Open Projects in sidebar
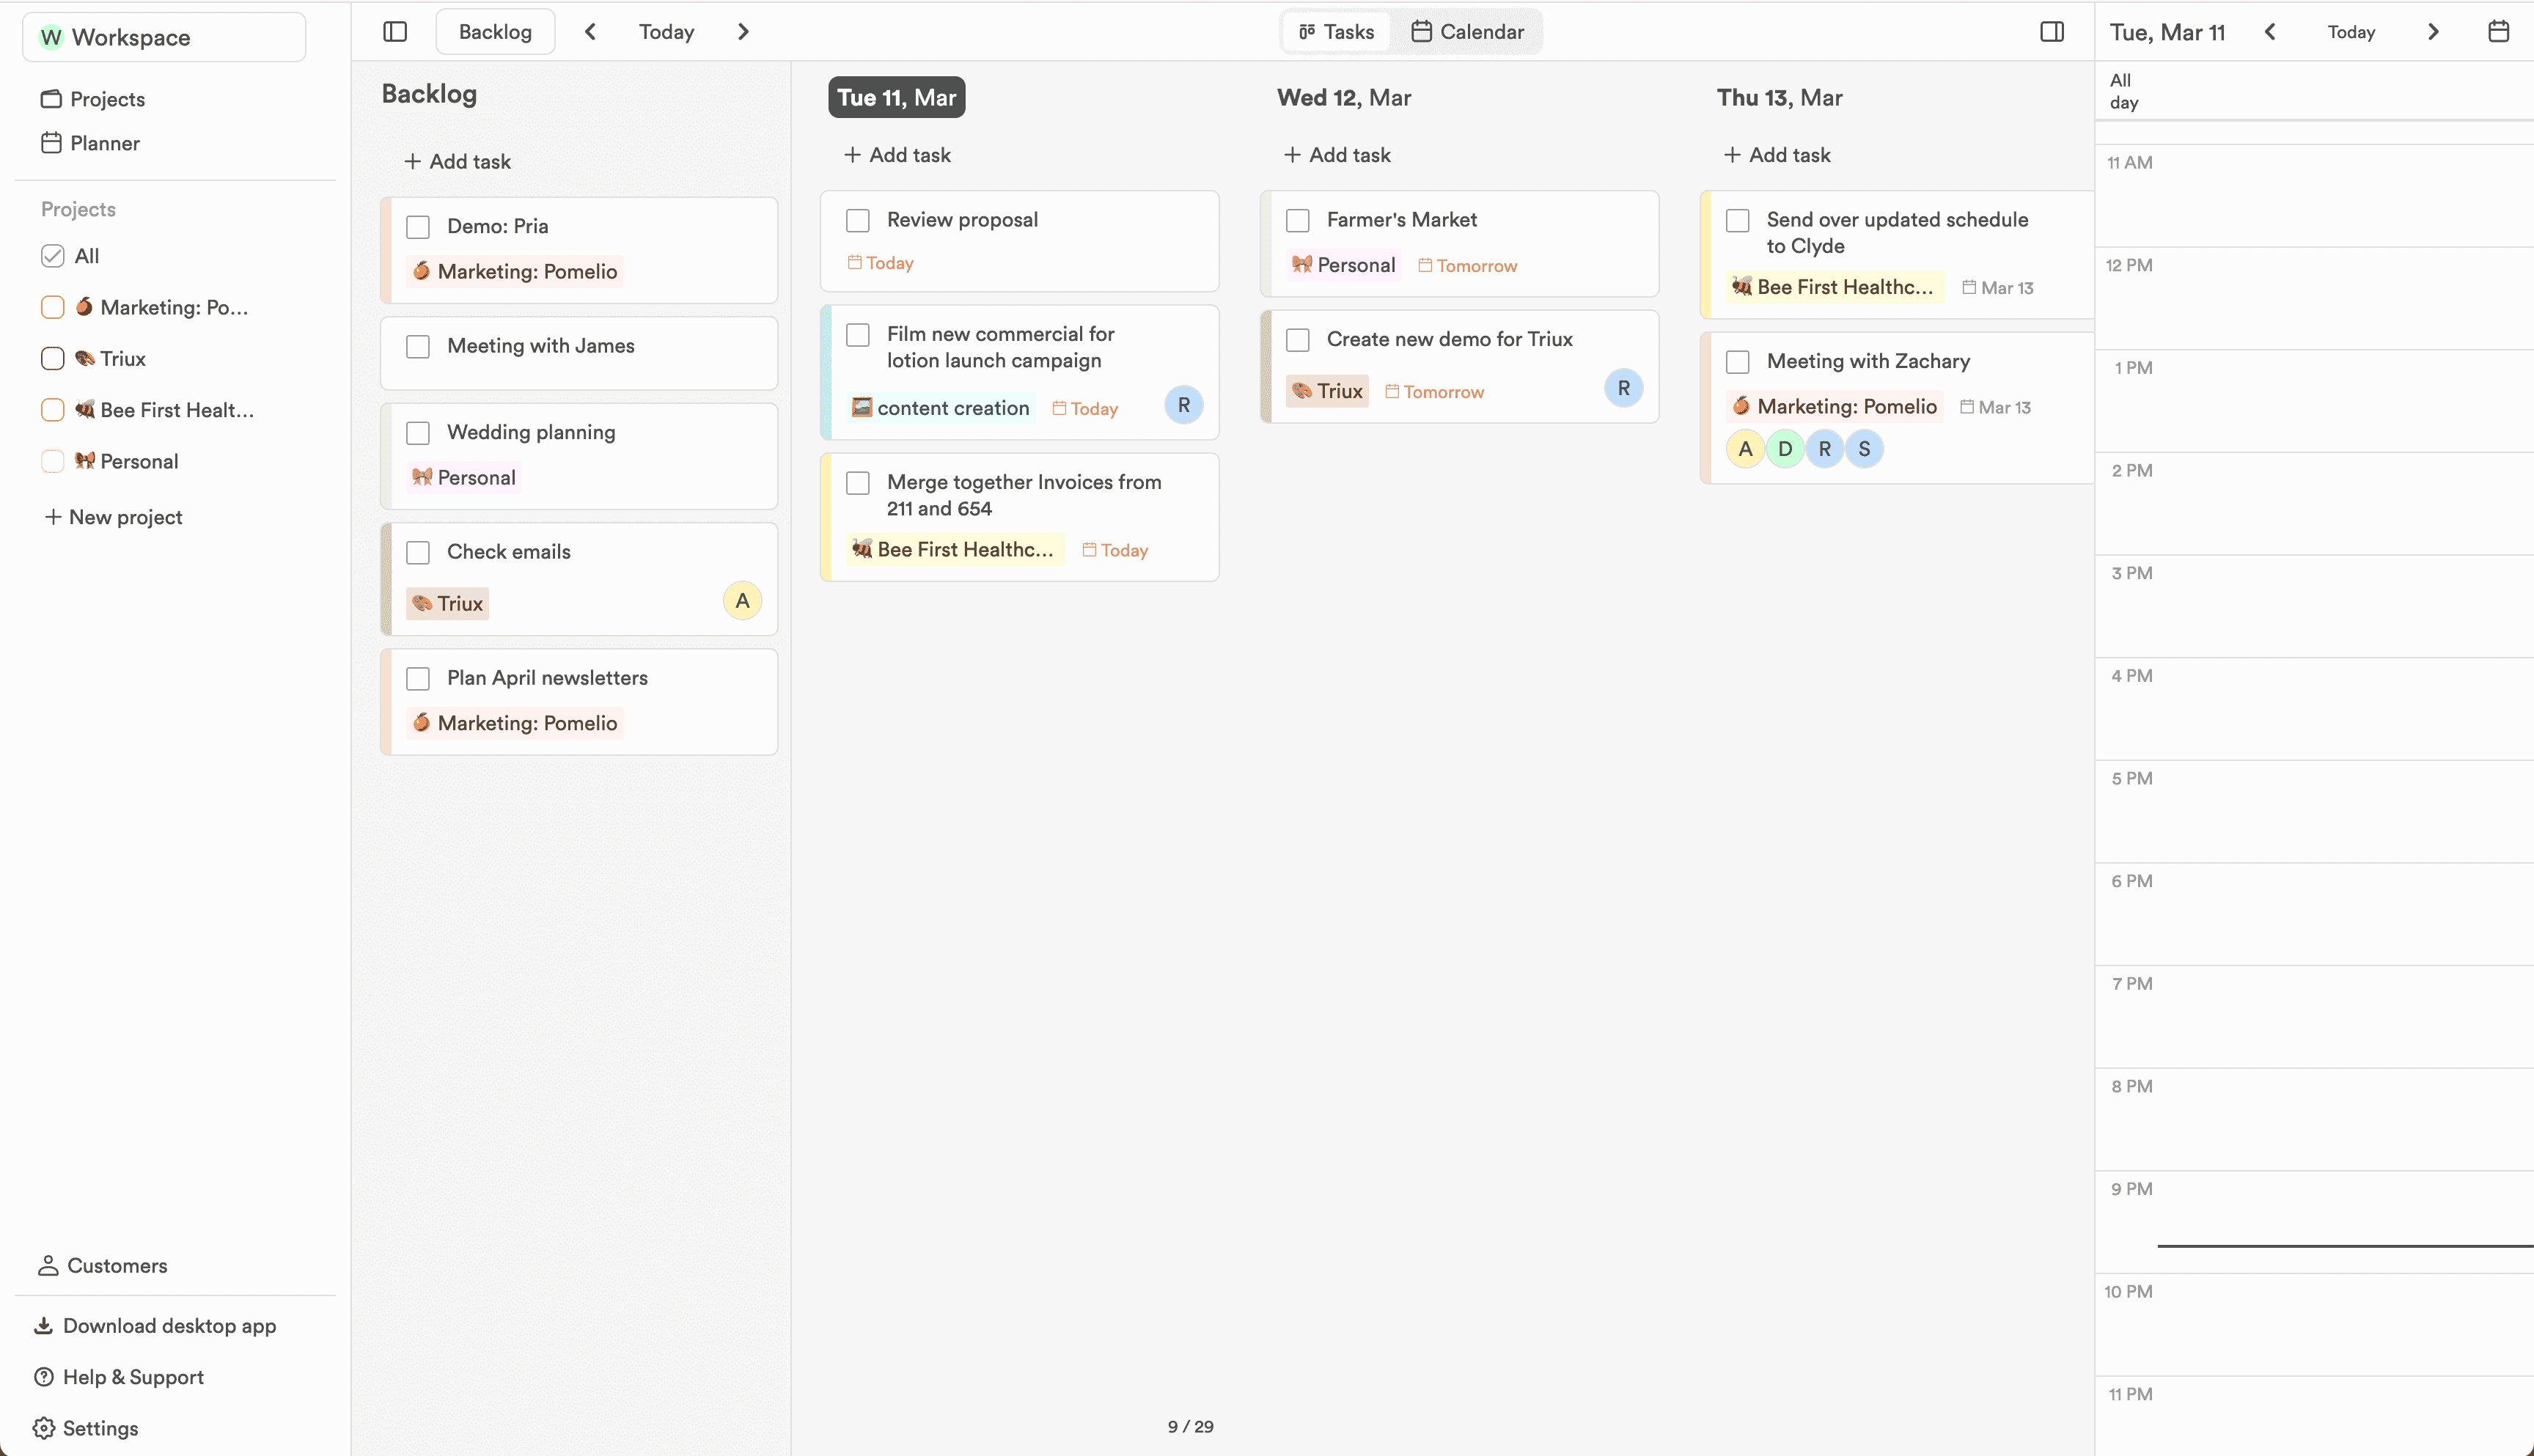 (x=93, y=99)
